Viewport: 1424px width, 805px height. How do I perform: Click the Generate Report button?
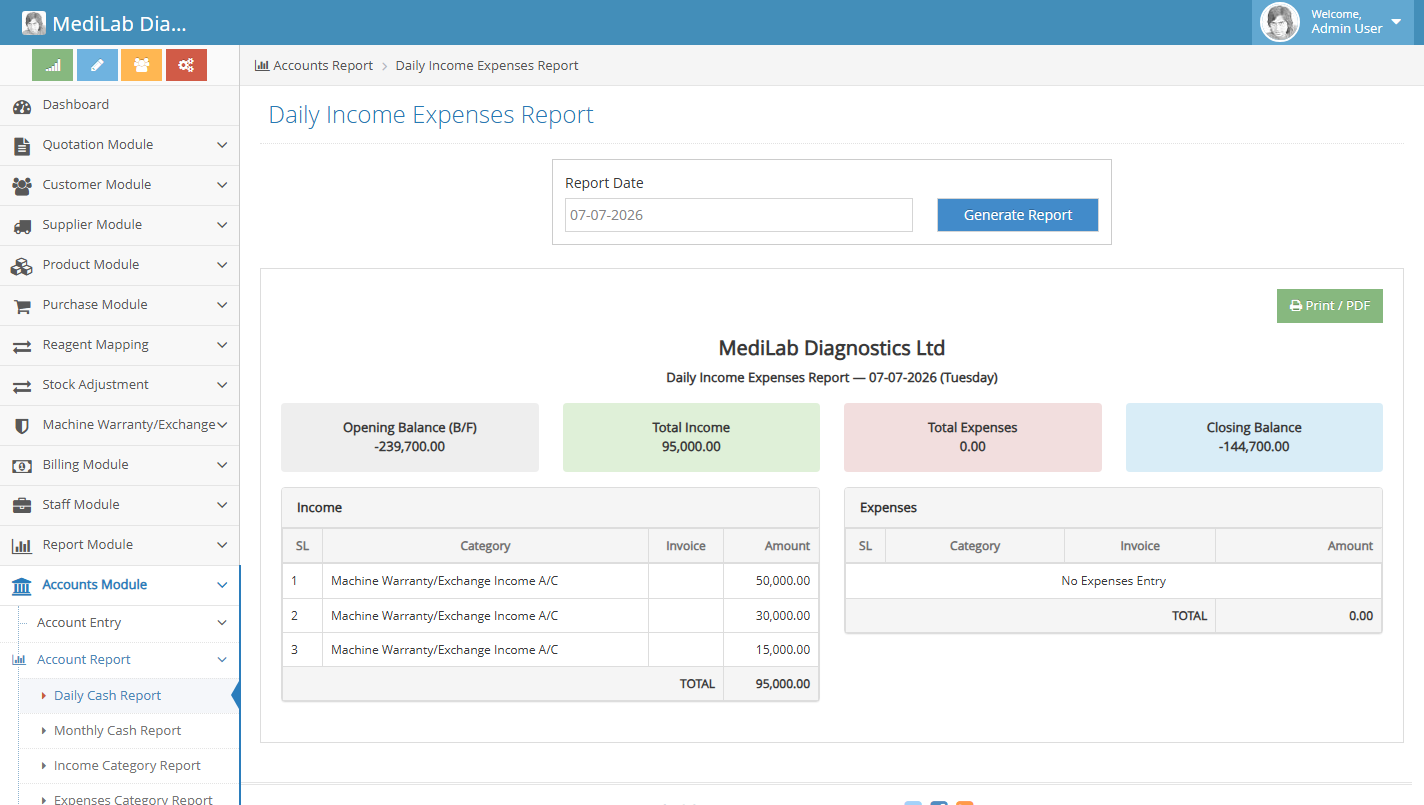tap(1018, 215)
